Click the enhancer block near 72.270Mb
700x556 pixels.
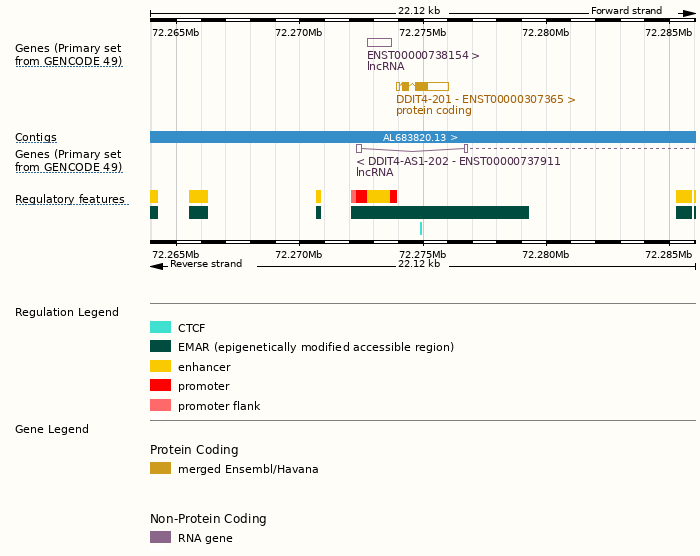(x=318, y=196)
